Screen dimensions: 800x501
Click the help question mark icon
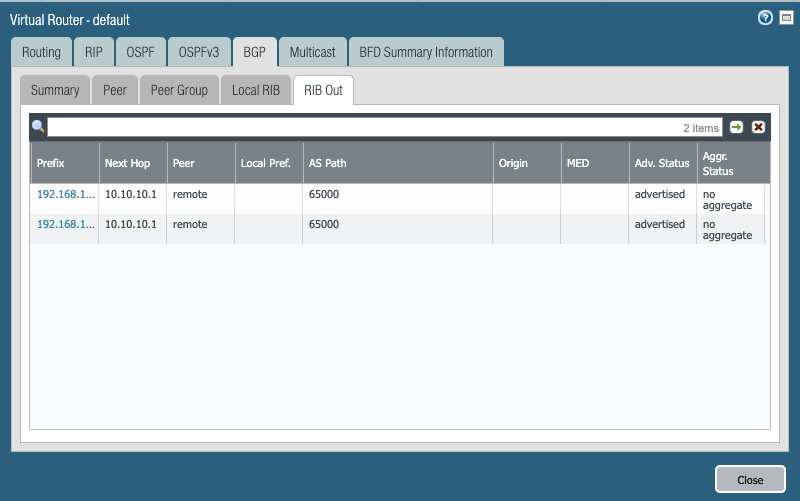coord(766,18)
